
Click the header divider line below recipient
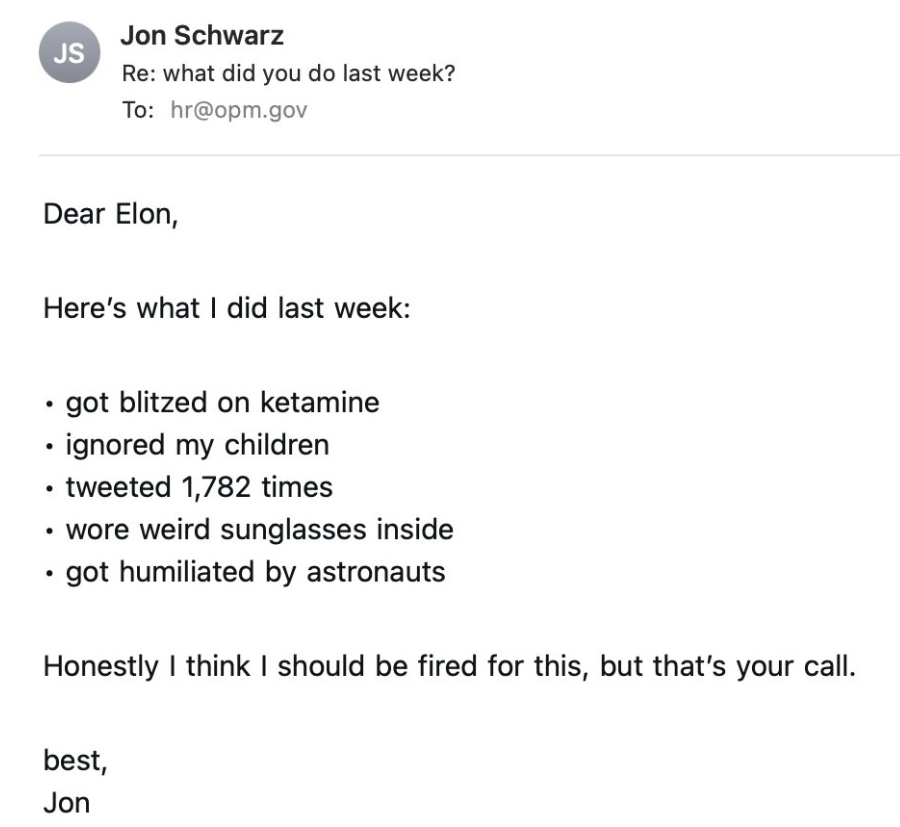pyautogui.click(x=469, y=155)
